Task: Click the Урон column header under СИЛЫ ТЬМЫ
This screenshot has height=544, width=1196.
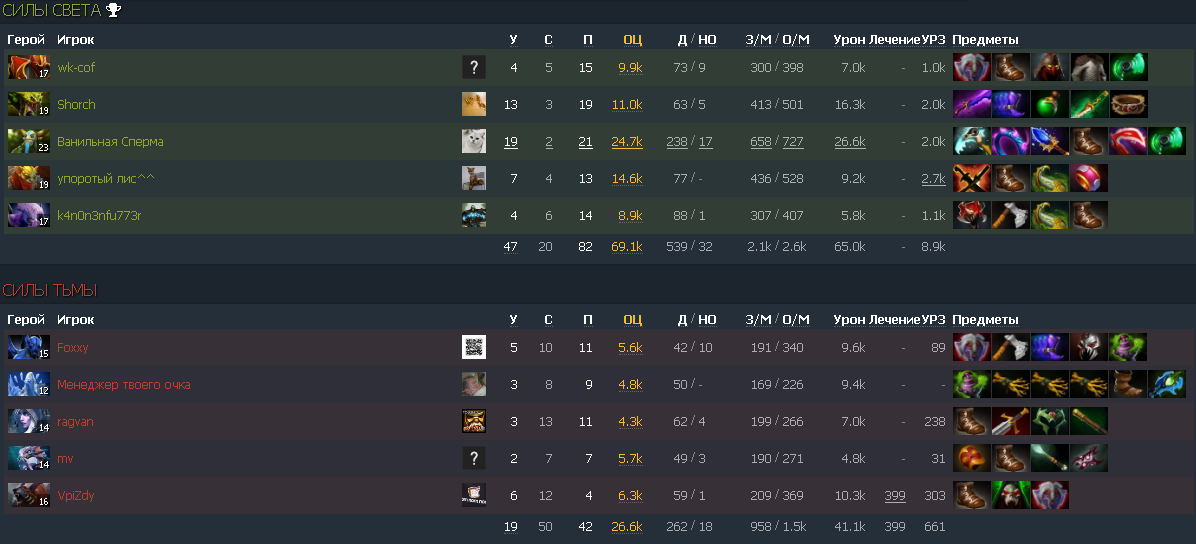Action: coord(848,320)
